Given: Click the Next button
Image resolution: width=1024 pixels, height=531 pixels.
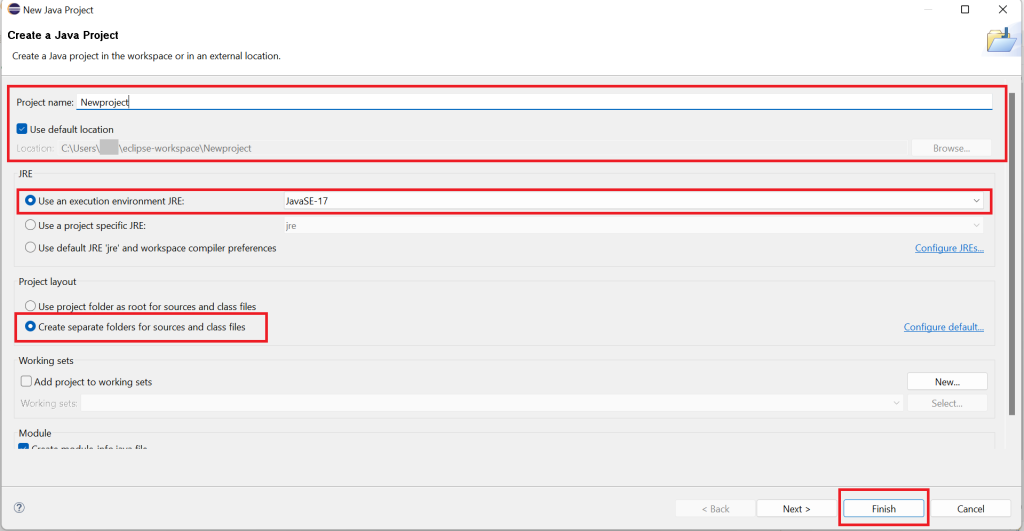Looking at the screenshot, I should [x=796, y=508].
